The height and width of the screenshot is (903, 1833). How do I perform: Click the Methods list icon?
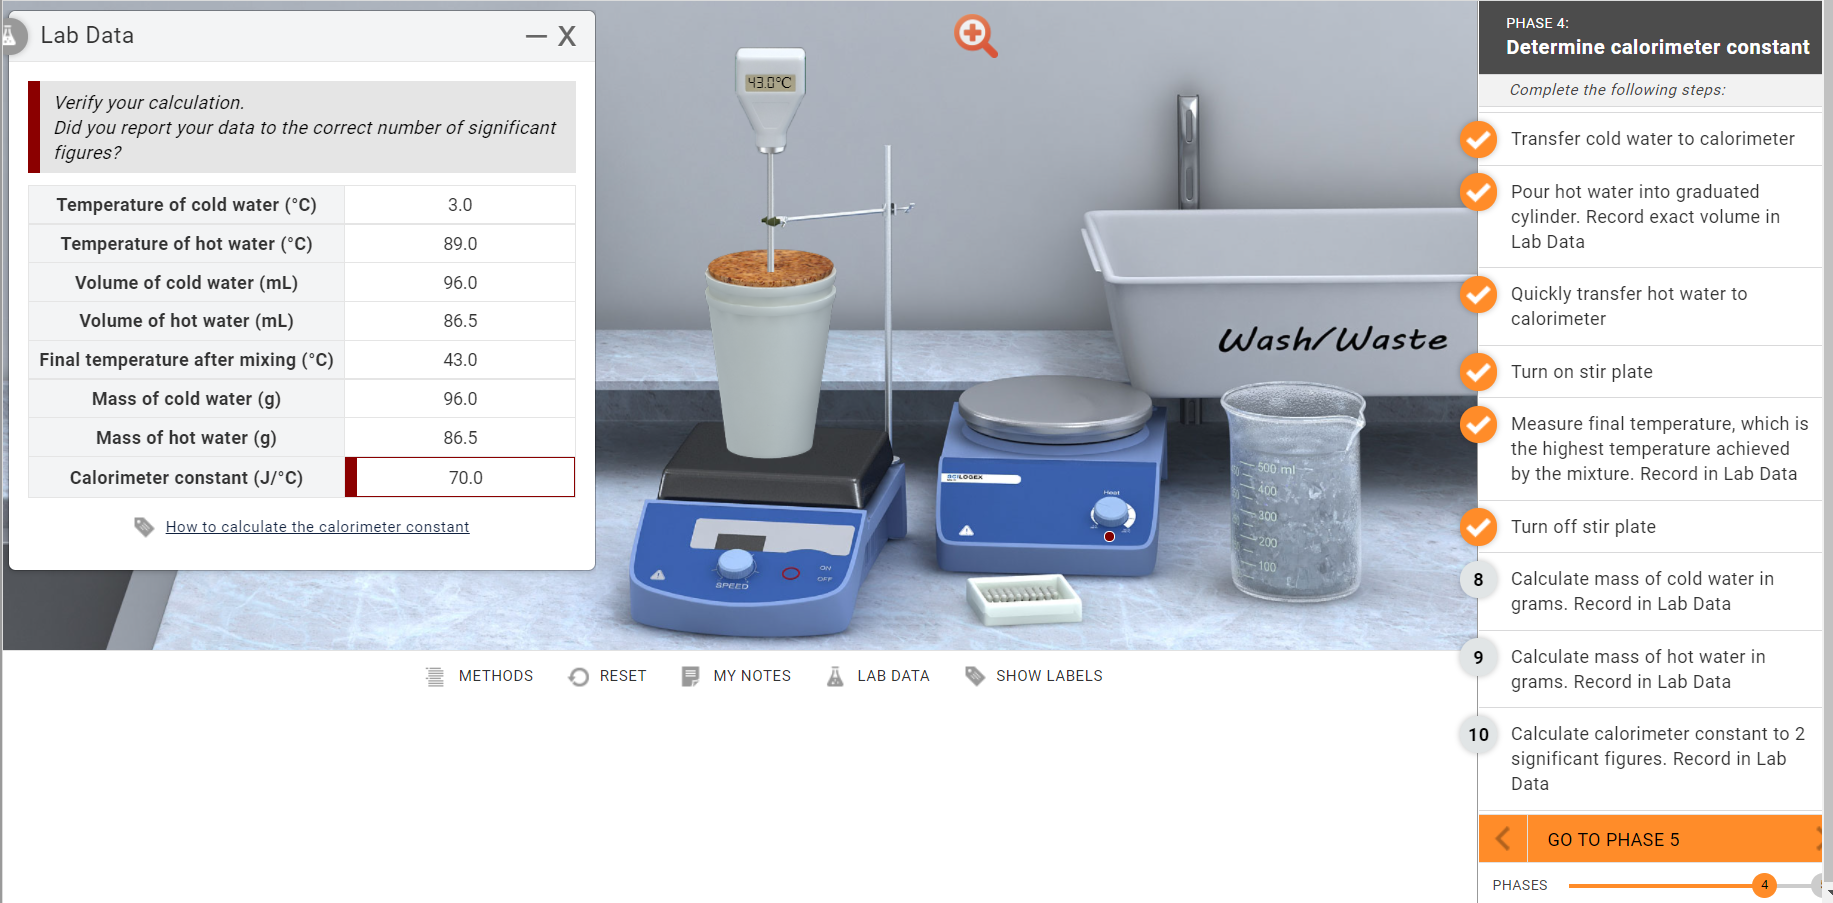(x=435, y=677)
